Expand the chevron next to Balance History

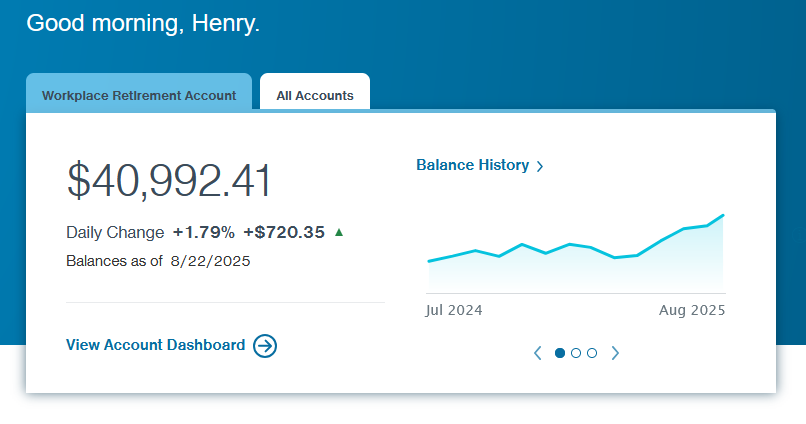click(x=540, y=166)
